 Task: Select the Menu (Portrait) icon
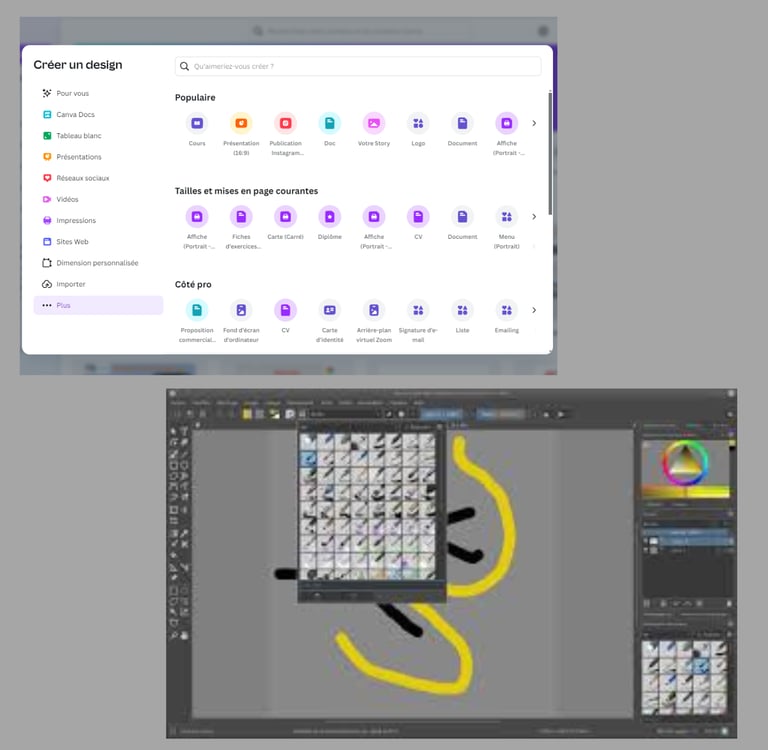point(506,217)
